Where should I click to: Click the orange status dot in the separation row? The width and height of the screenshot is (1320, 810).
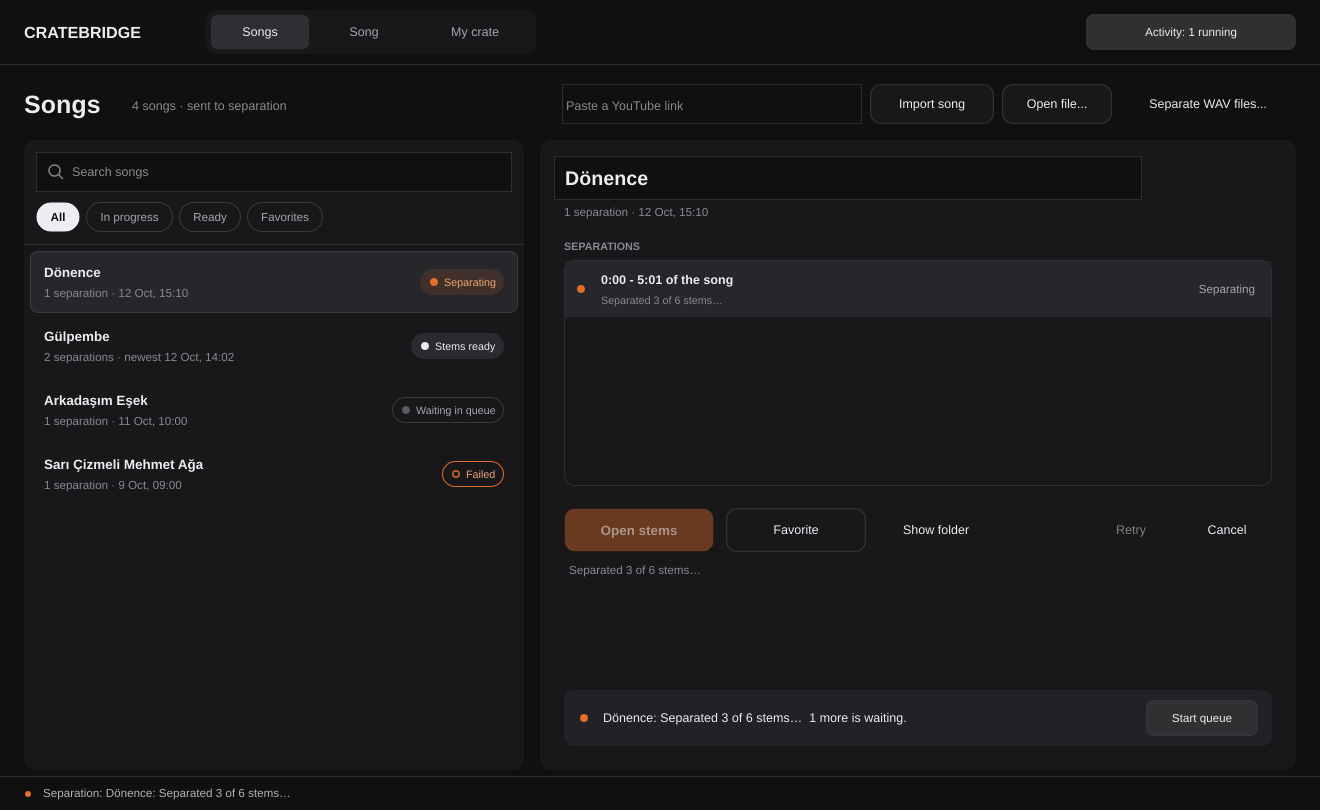click(581, 289)
